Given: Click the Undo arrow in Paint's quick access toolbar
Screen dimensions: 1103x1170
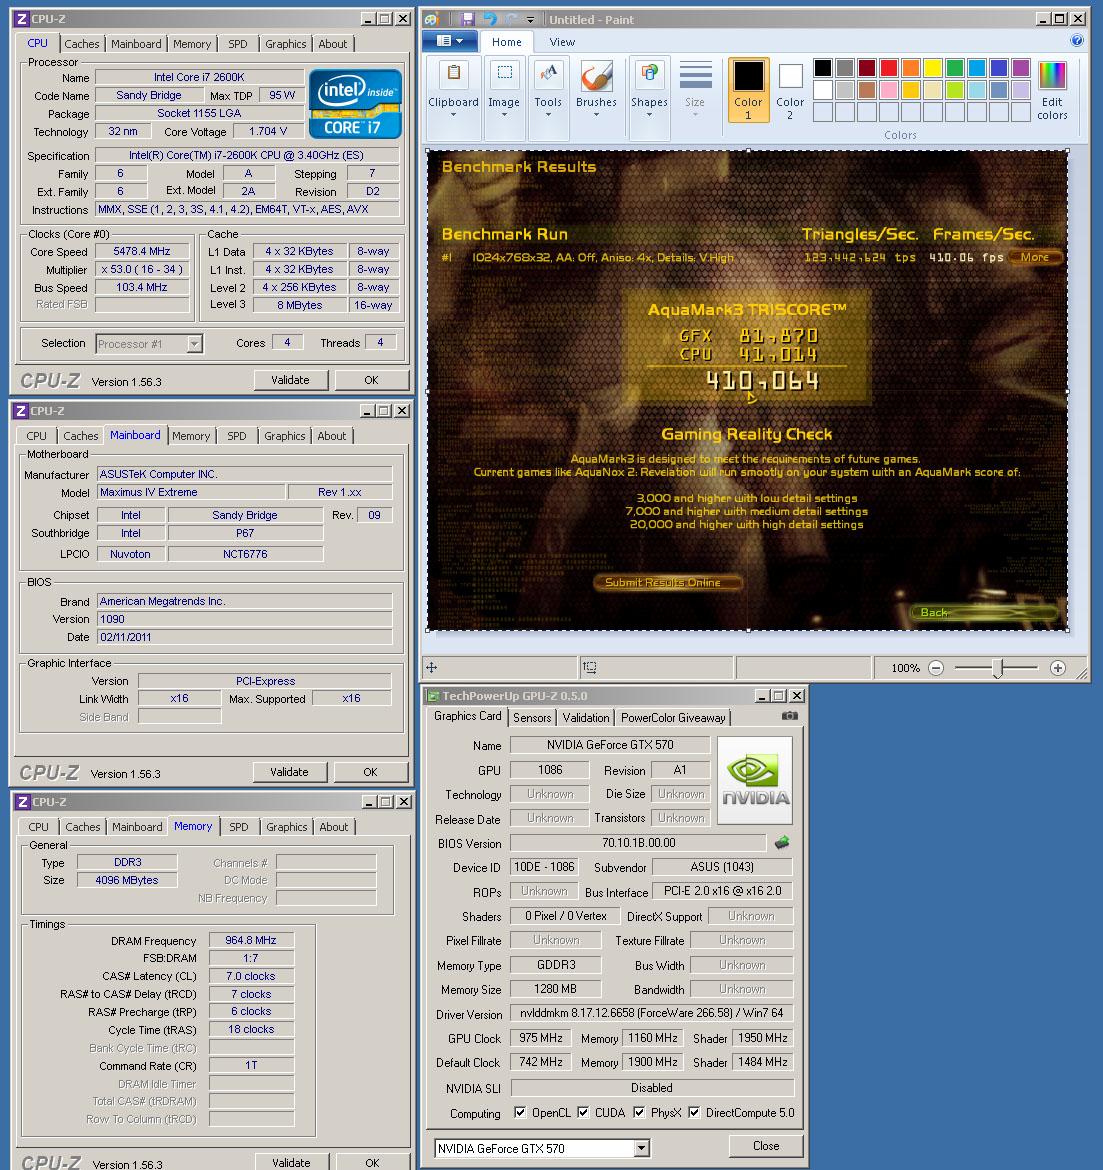Looking at the screenshot, I should pos(490,19).
